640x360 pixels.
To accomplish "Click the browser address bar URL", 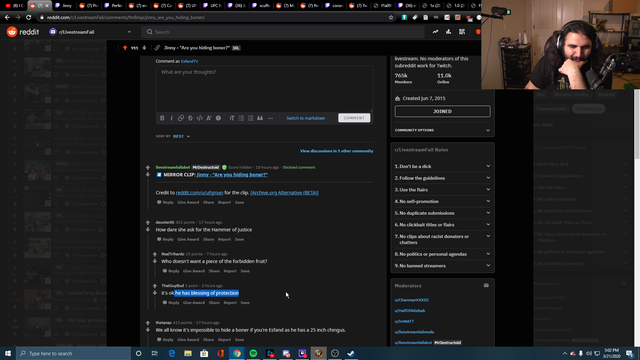I will pyautogui.click(x=126, y=18).
